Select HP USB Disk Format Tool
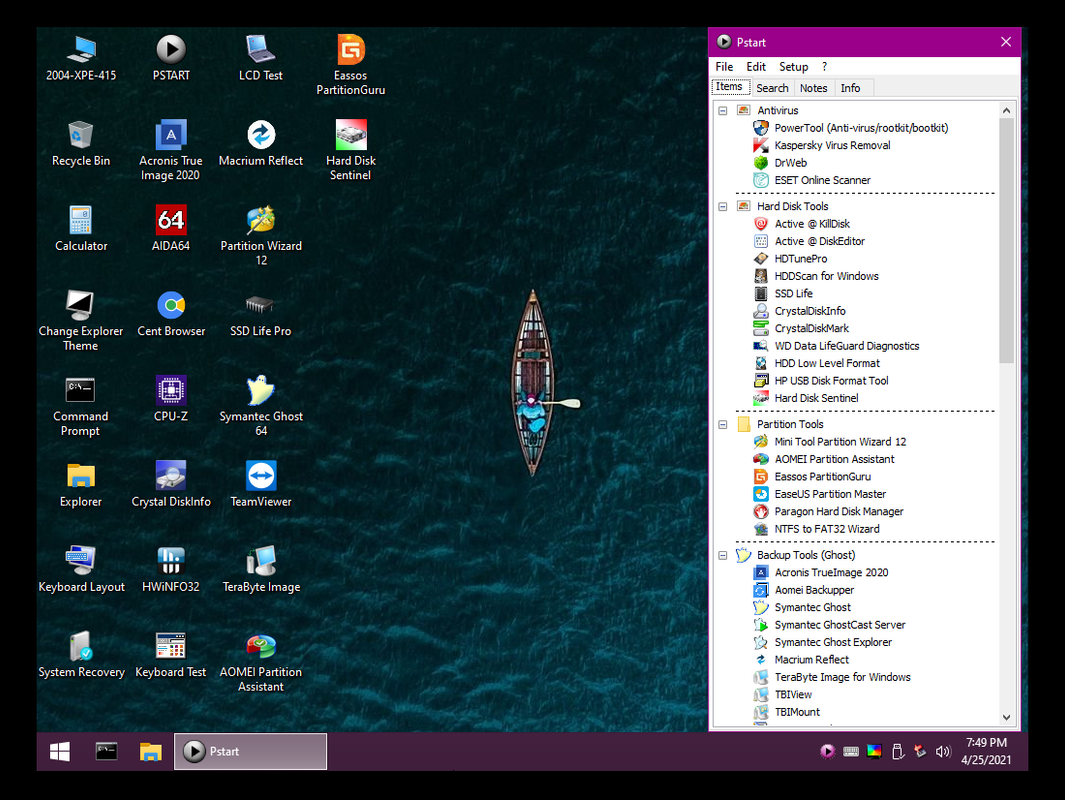This screenshot has height=800, width=1065. click(831, 381)
